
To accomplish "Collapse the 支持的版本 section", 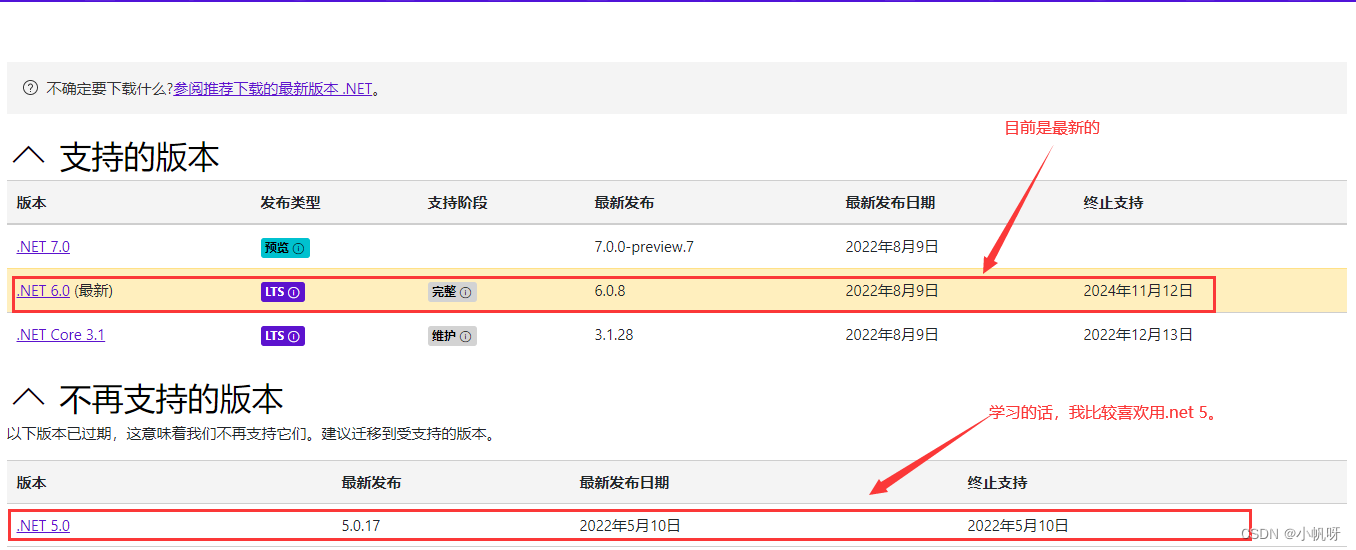I will pyautogui.click(x=28, y=155).
